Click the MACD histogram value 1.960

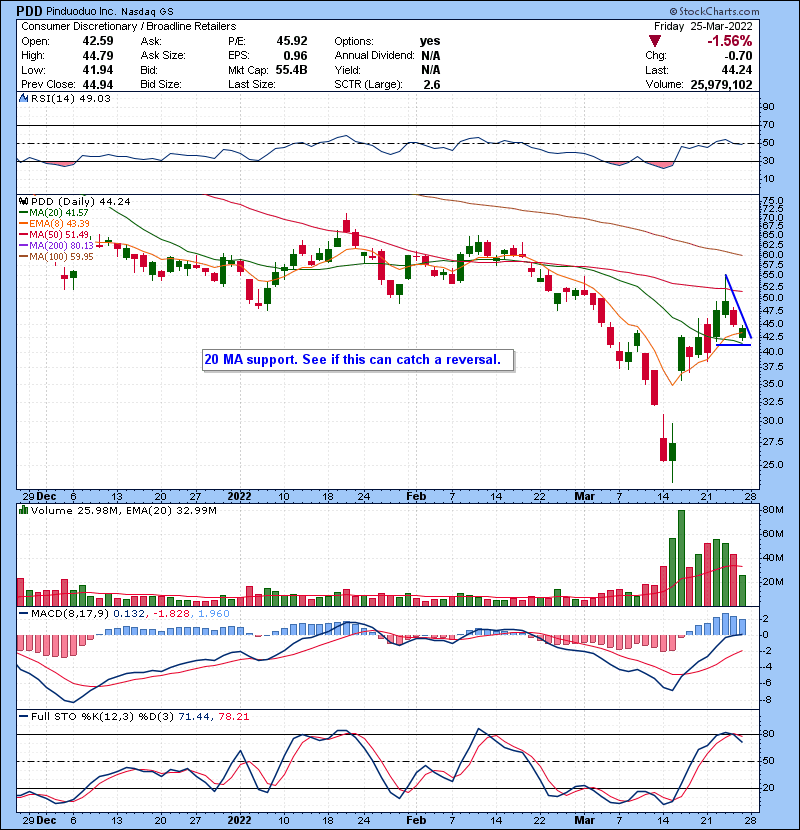click(213, 614)
